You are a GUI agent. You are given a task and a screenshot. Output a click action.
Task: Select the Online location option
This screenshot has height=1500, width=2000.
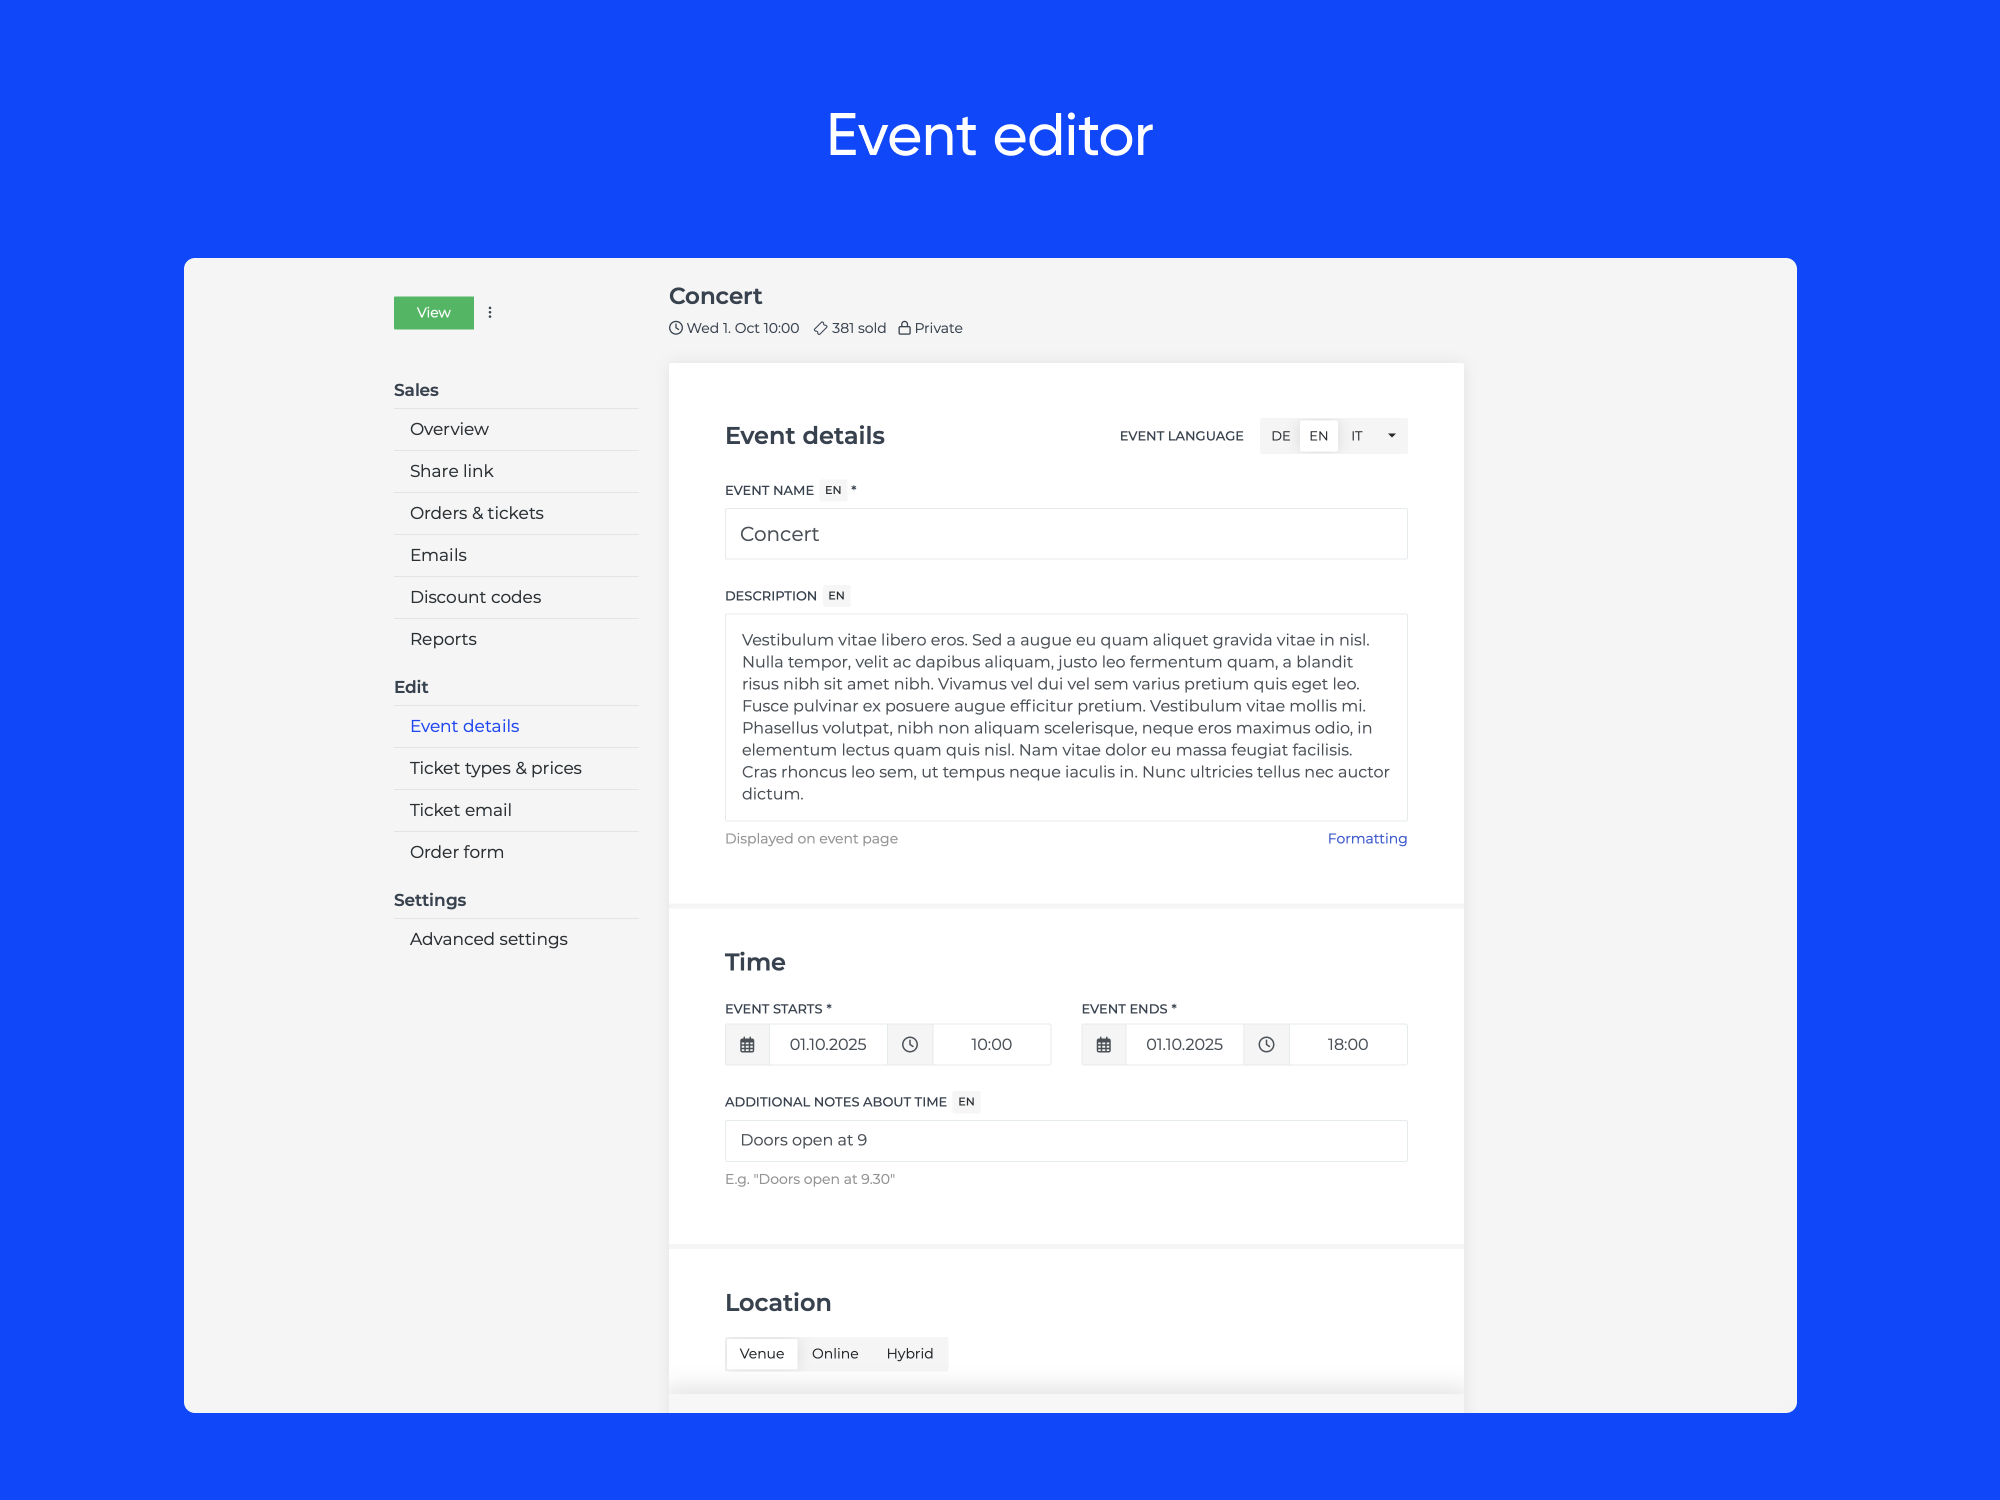coord(835,1353)
